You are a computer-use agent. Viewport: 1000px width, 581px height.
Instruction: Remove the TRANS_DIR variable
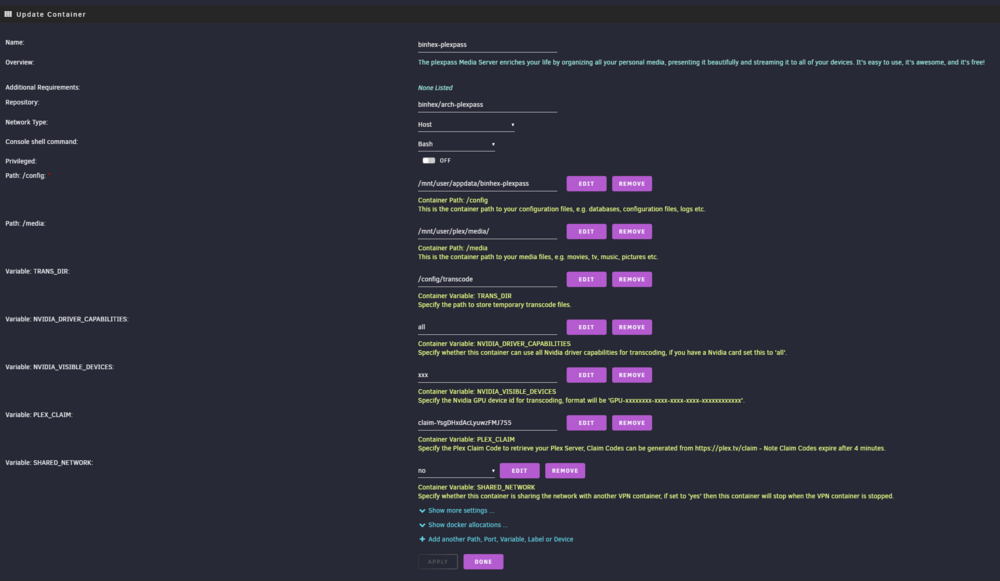tap(631, 279)
